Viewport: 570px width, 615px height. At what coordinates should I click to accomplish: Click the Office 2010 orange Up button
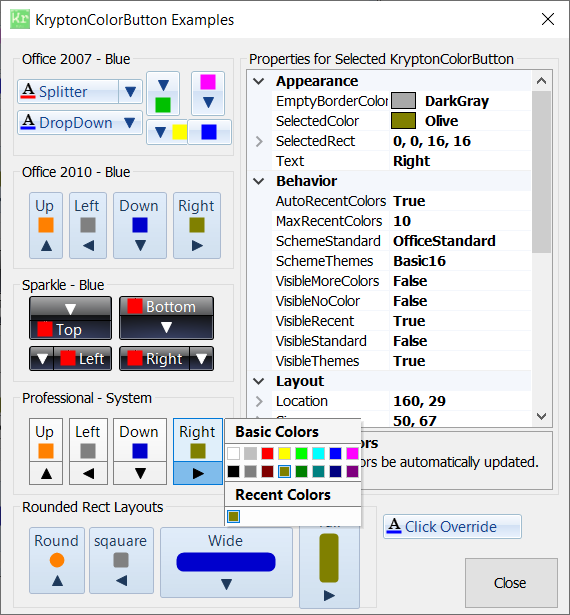pos(46,225)
